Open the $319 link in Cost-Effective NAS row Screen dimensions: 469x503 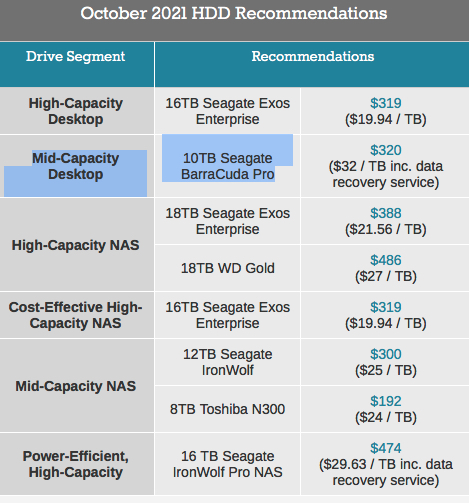386,307
